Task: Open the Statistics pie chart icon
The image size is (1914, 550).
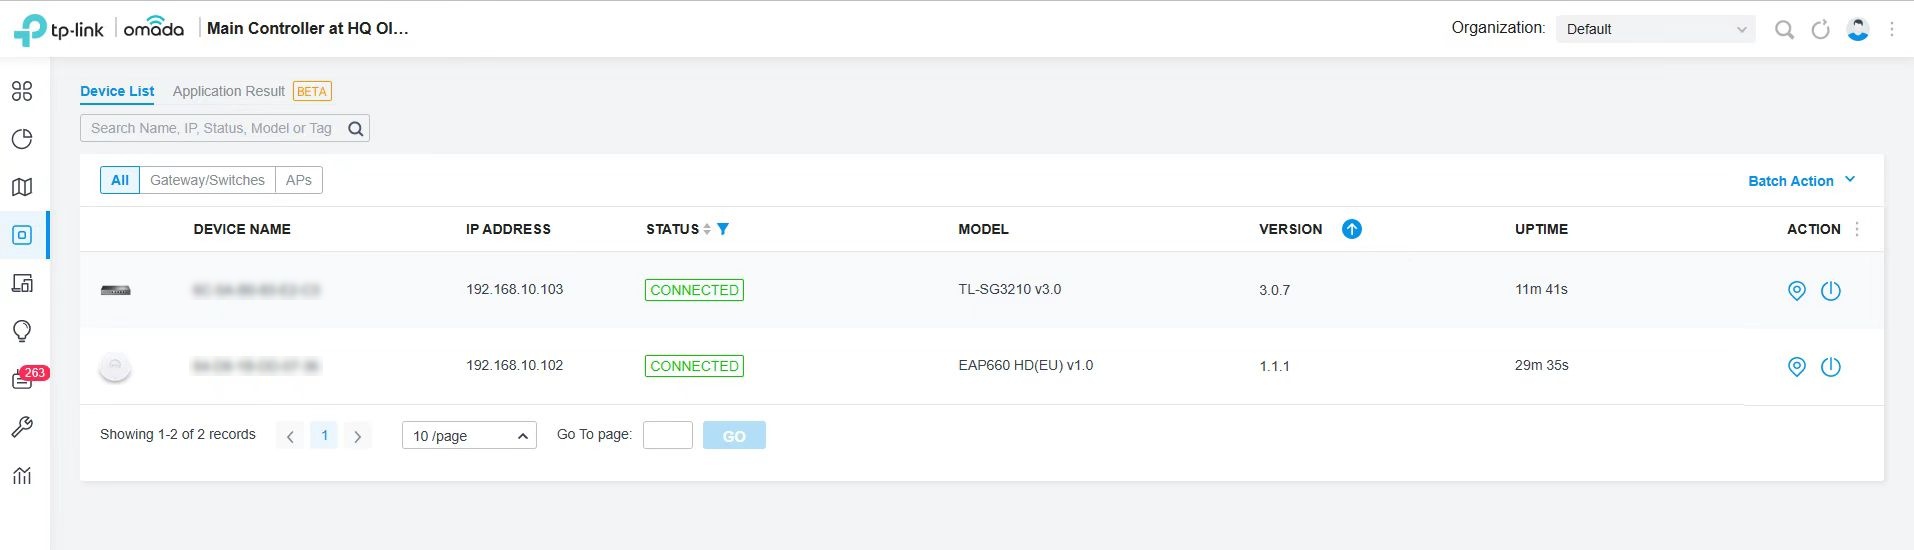Action: coord(22,139)
